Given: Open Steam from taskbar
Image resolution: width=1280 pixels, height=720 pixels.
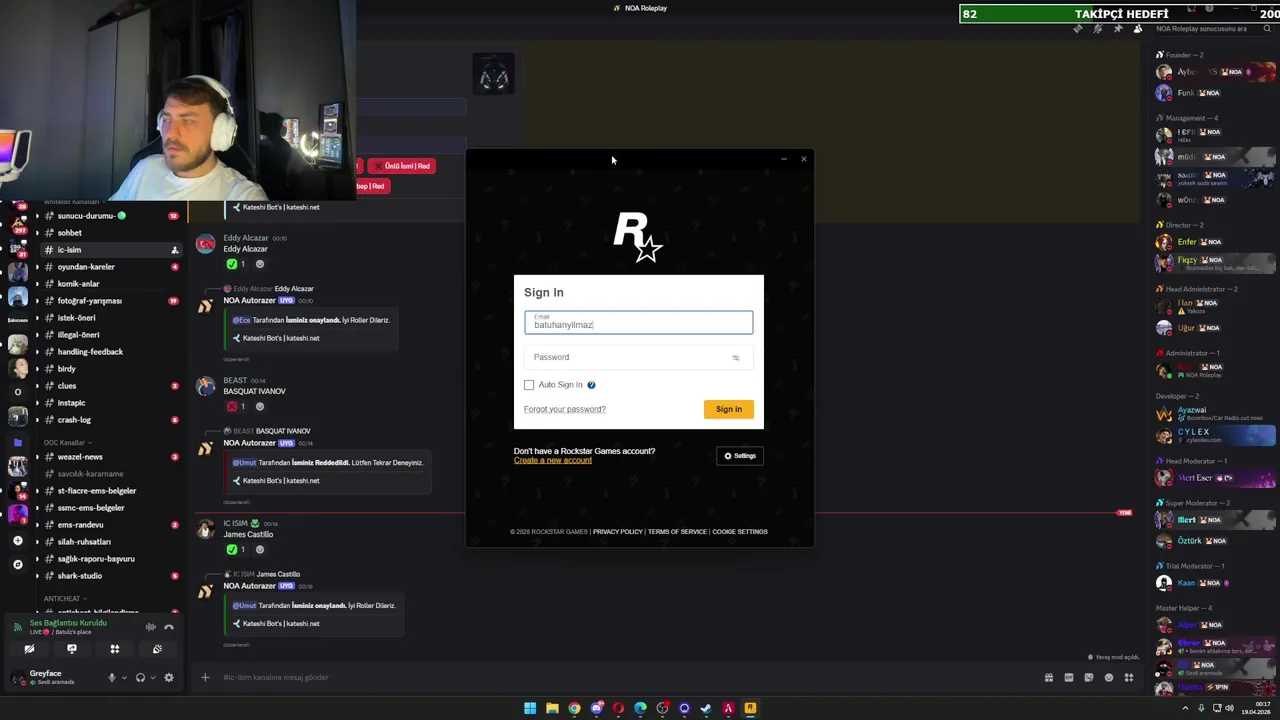Looking at the screenshot, I should click(706, 709).
